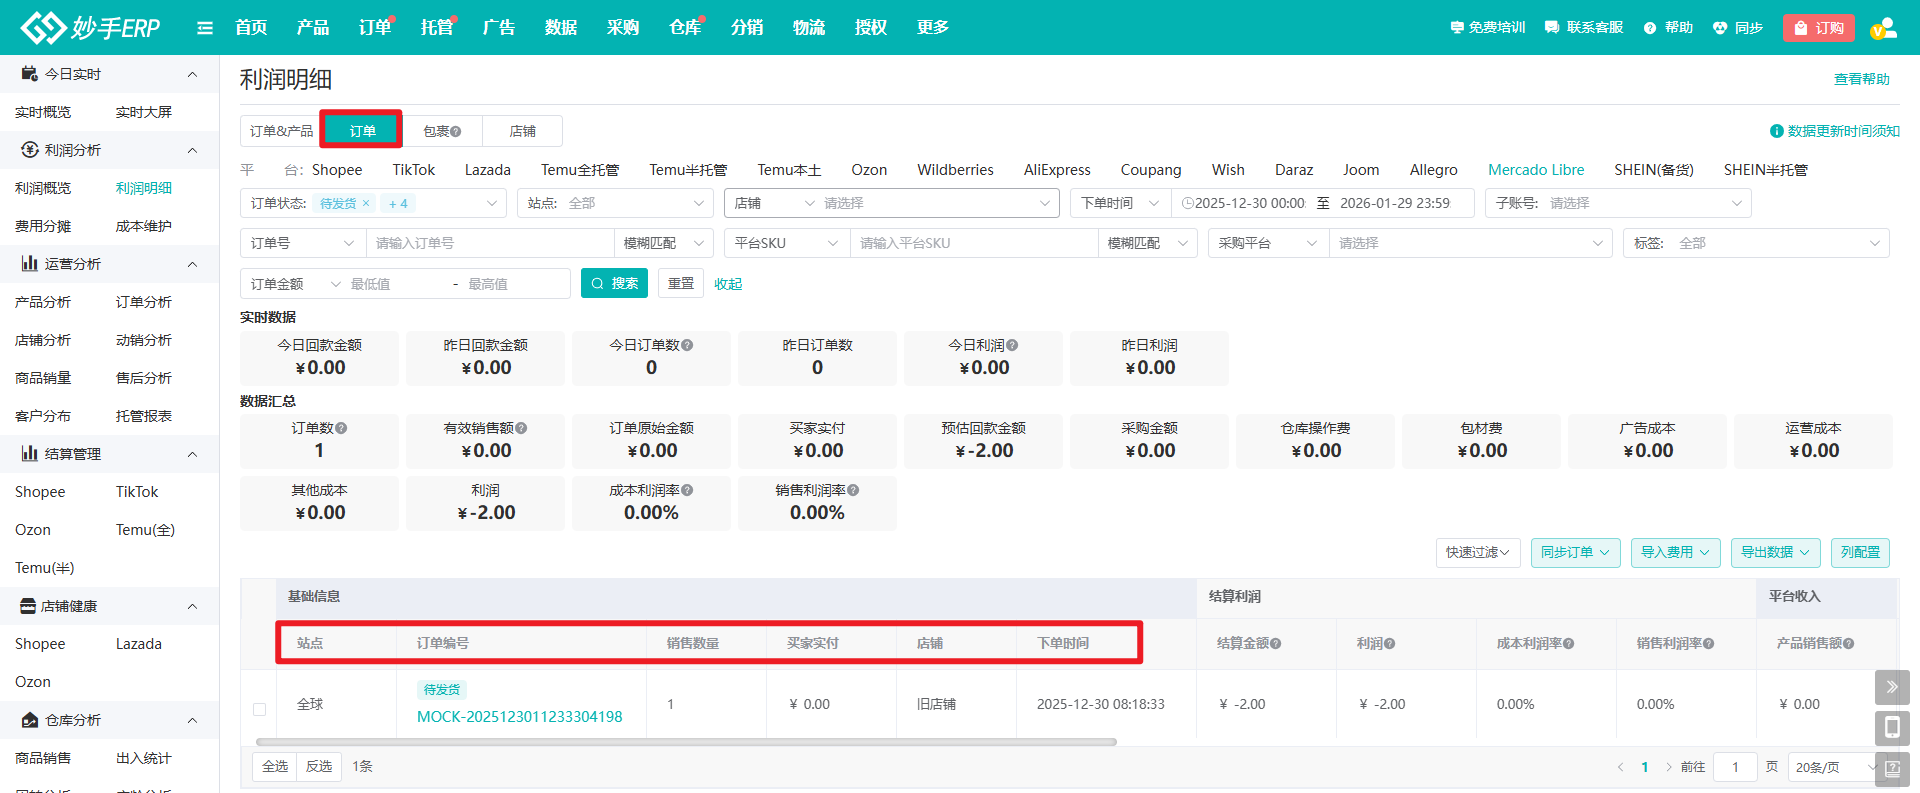Click the help question icon beside 今日订单数
The image size is (1920, 793).
point(687,345)
